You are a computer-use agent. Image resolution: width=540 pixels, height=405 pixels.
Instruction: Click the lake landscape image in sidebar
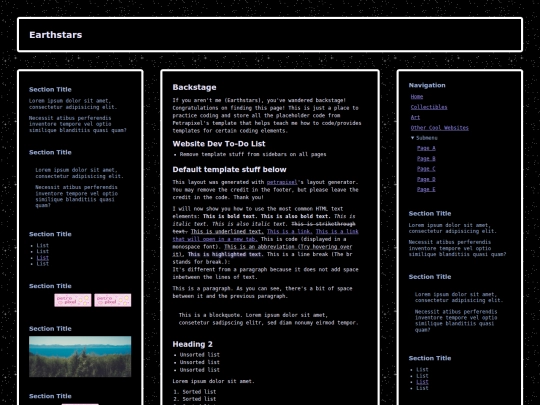tap(80, 356)
